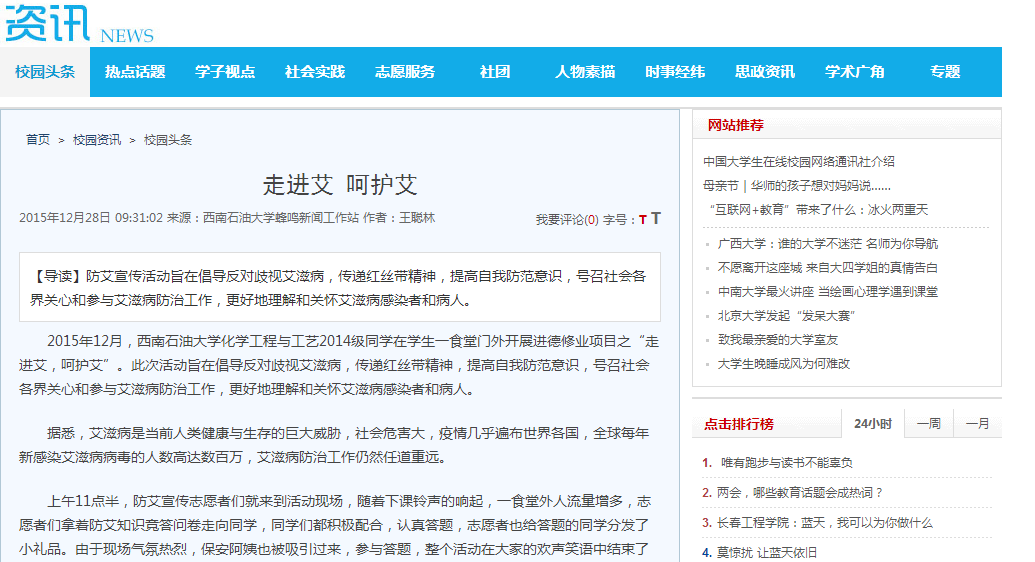
Task: Open the 校园头条 navigation tab
Action: pyautogui.click(x=45, y=72)
